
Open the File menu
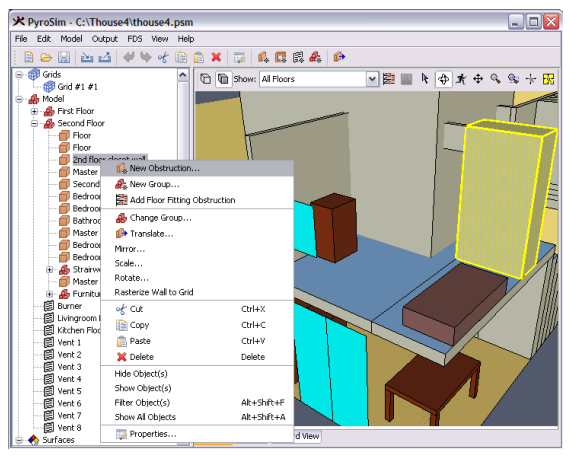[21, 39]
